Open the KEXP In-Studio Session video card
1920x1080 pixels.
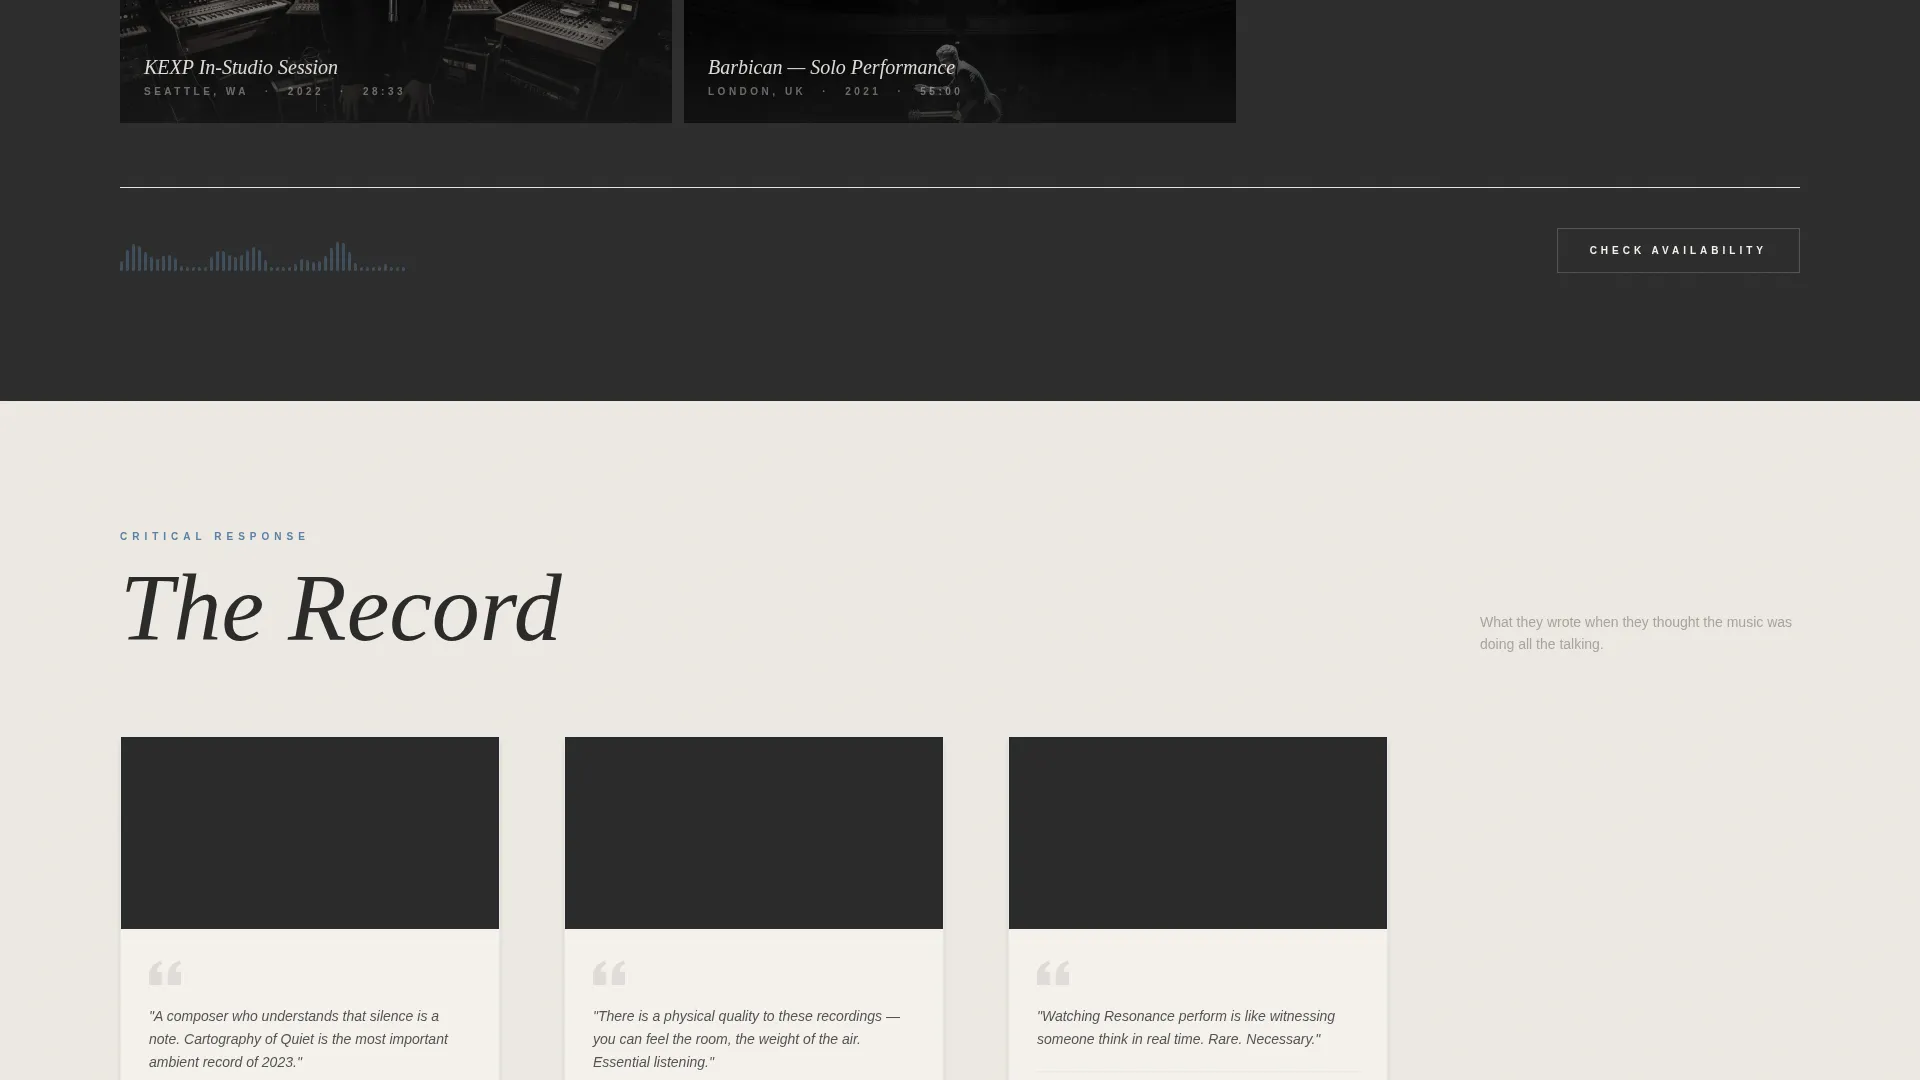(x=396, y=61)
